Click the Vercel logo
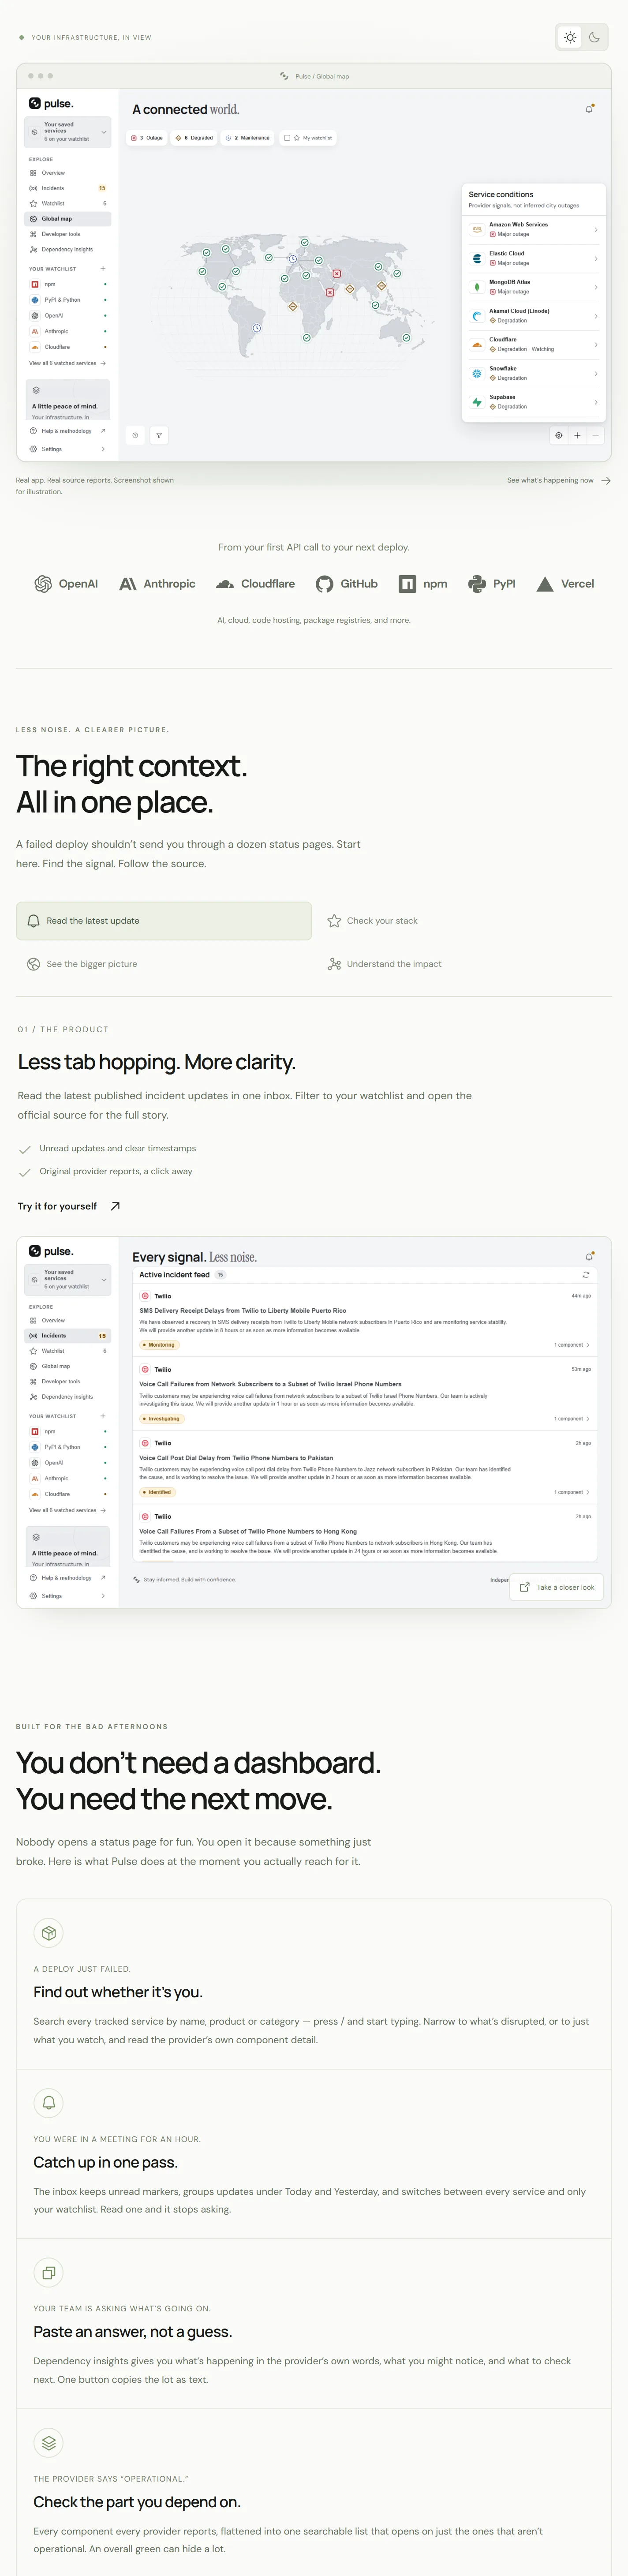Viewport: 628px width, 2576px height. 565,584
